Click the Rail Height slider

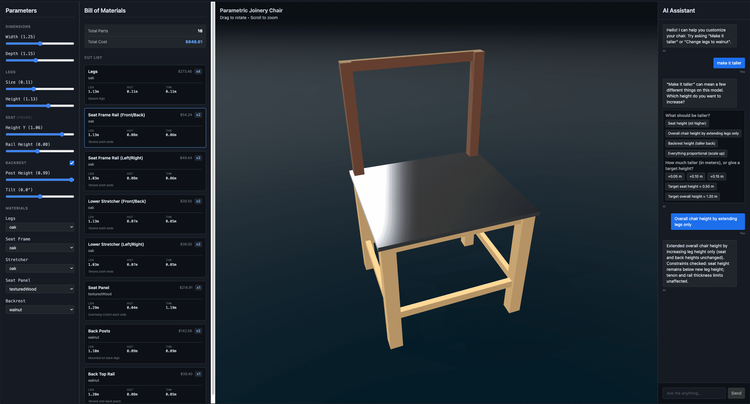(39, 152)
